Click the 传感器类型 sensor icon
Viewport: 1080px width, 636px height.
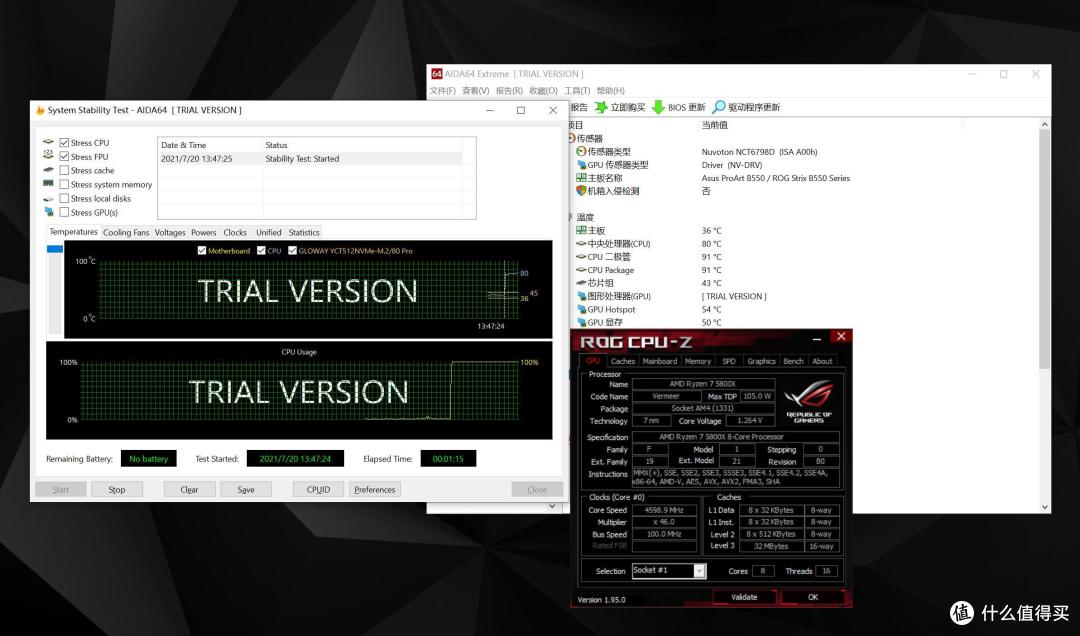(x=581, y=152)
